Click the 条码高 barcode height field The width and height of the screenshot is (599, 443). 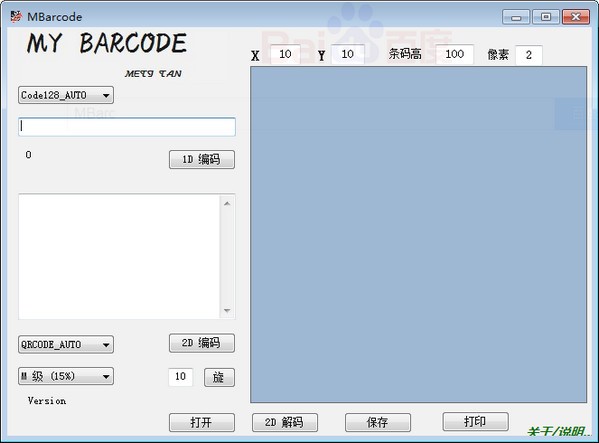click(x=454, y=54)
